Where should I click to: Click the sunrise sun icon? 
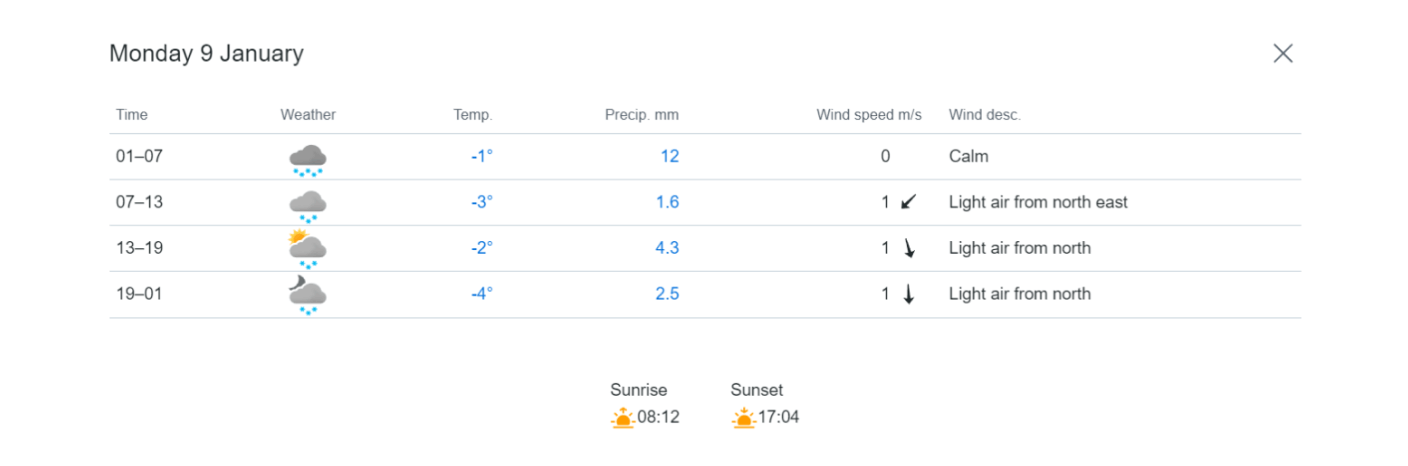[623, 418]
